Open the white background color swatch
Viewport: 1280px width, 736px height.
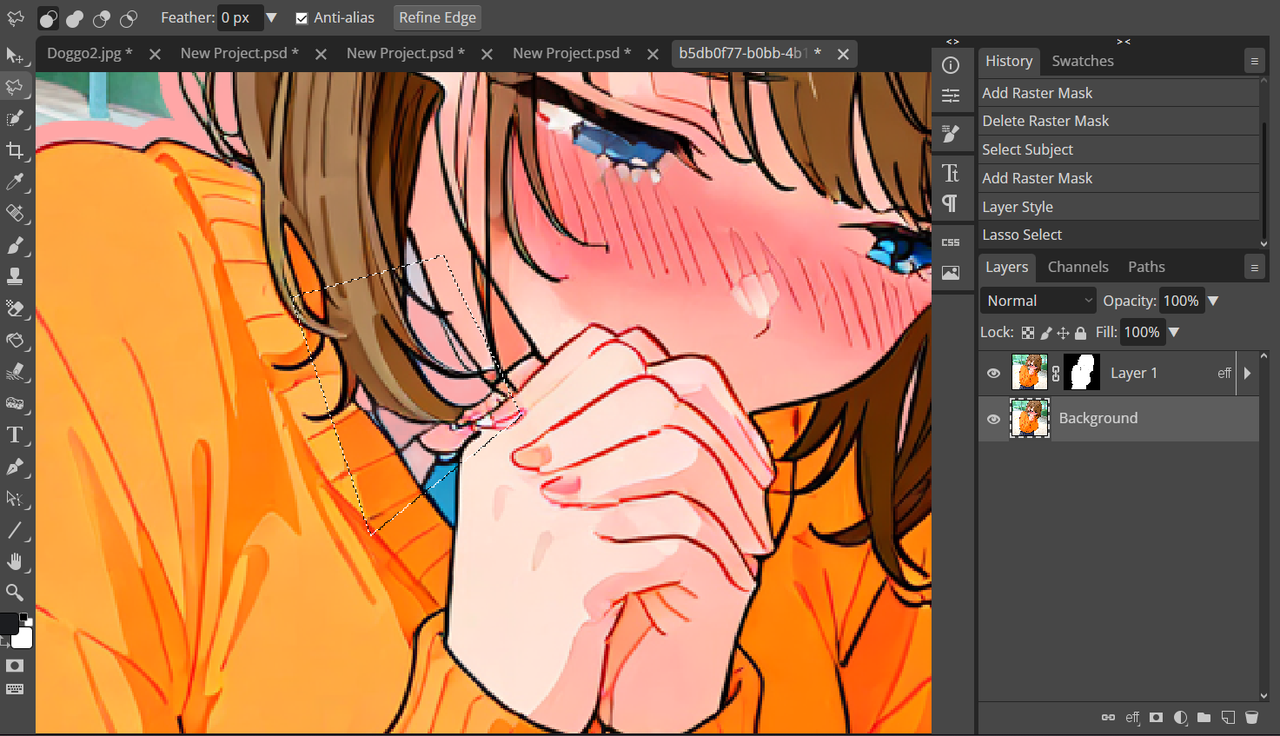pos(23,638)
